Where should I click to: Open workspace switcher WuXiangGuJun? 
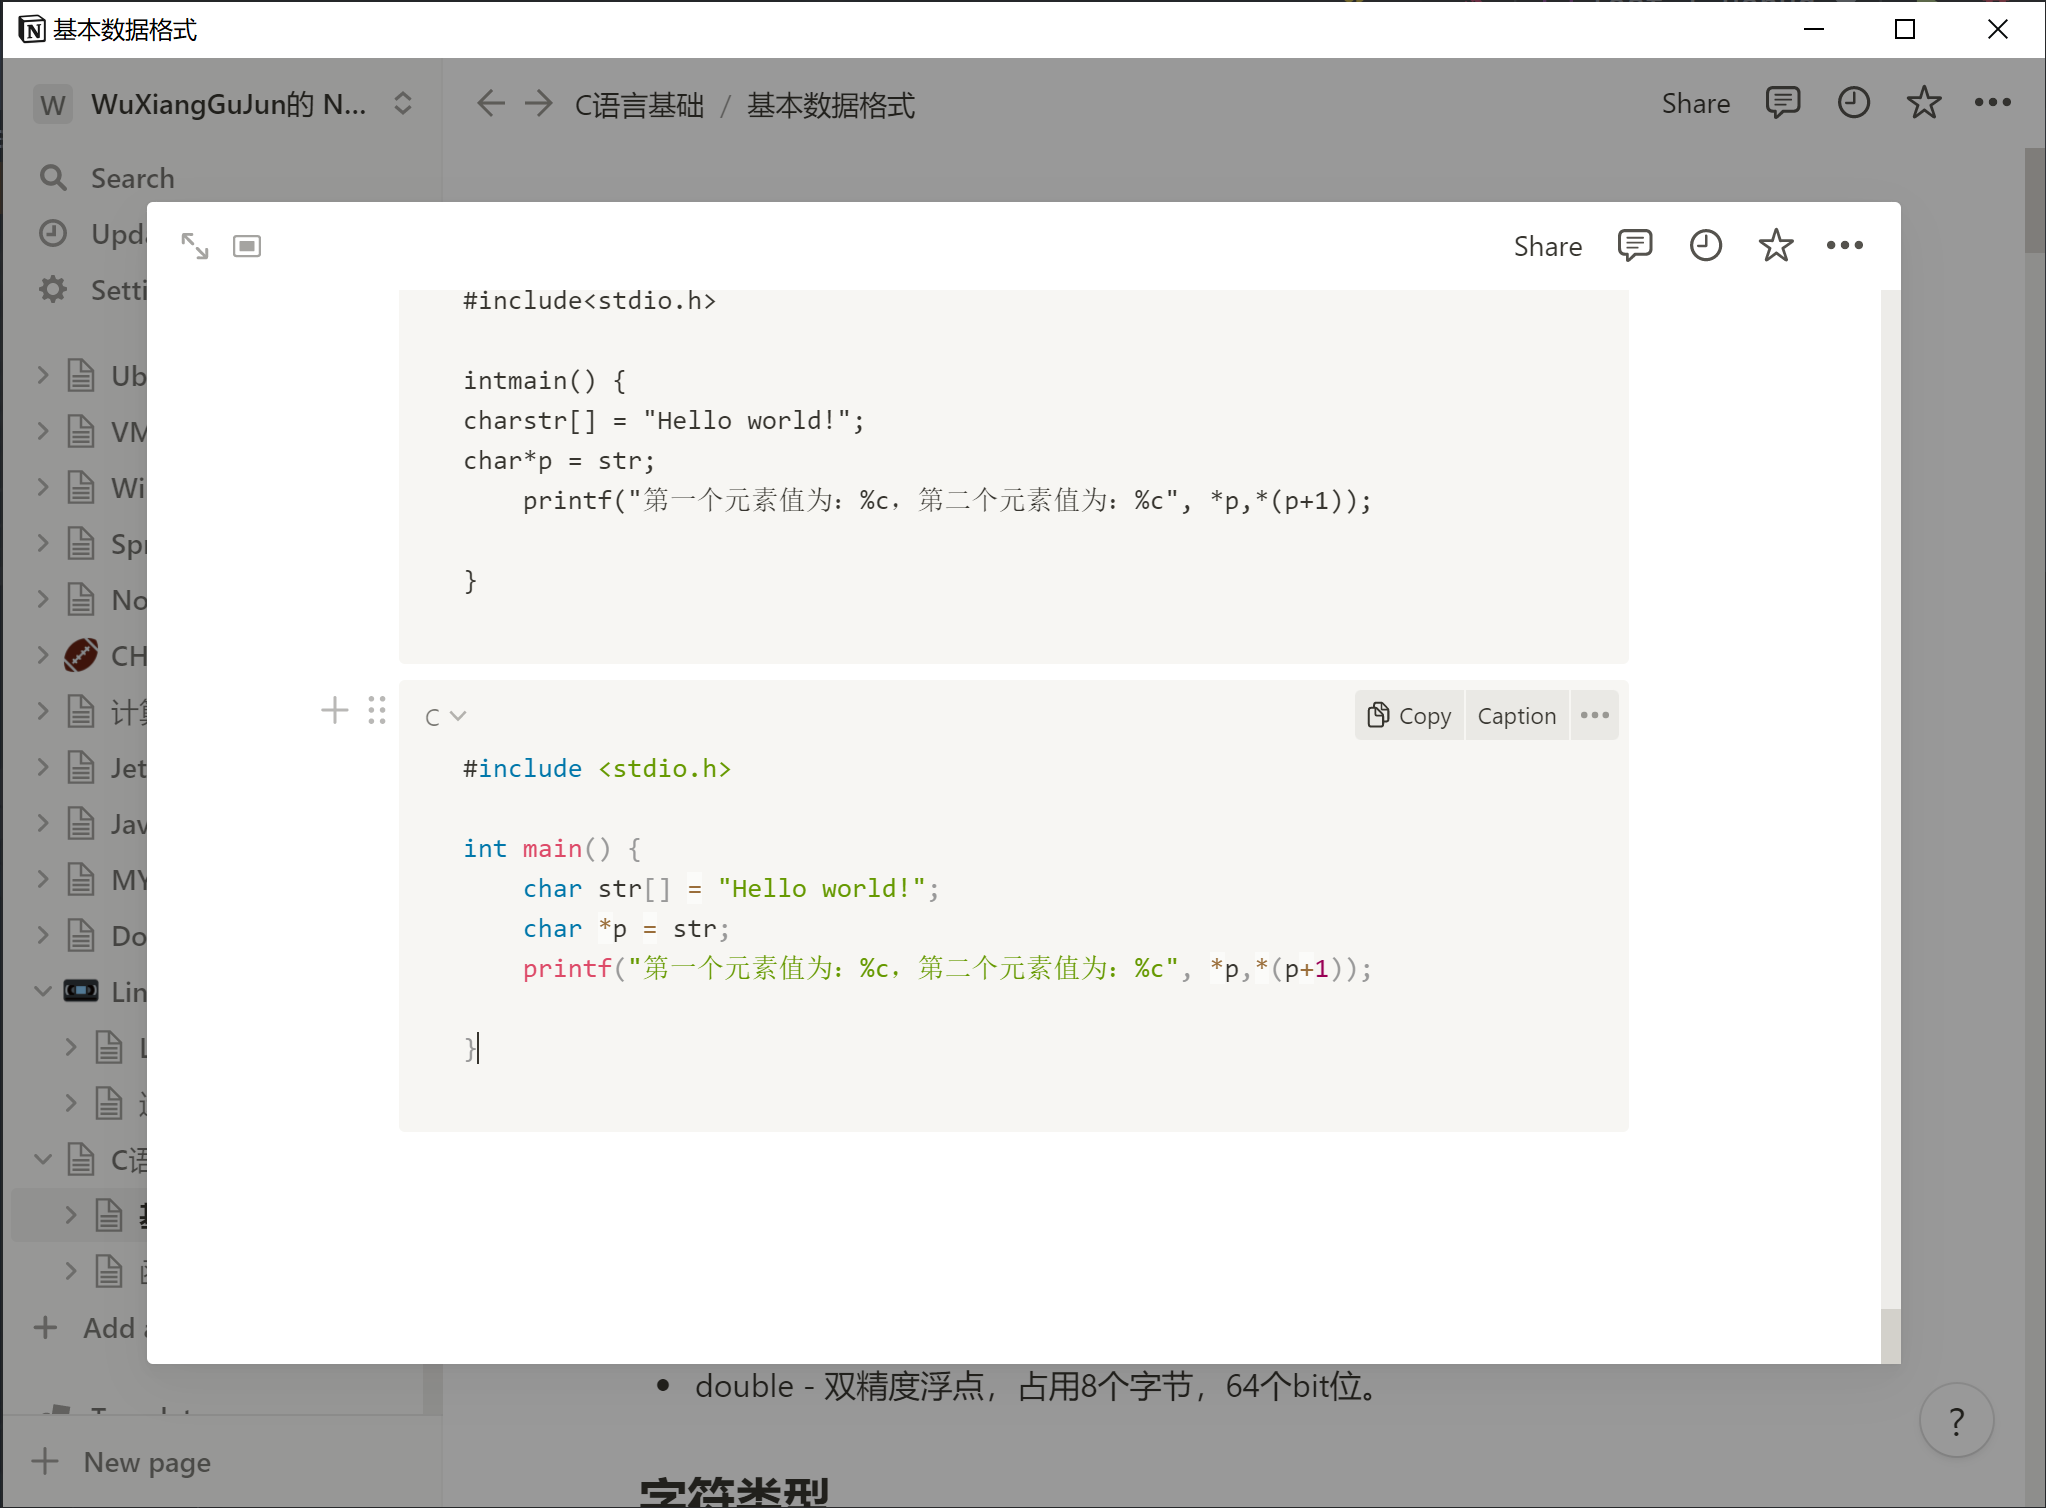click(228, 104)
